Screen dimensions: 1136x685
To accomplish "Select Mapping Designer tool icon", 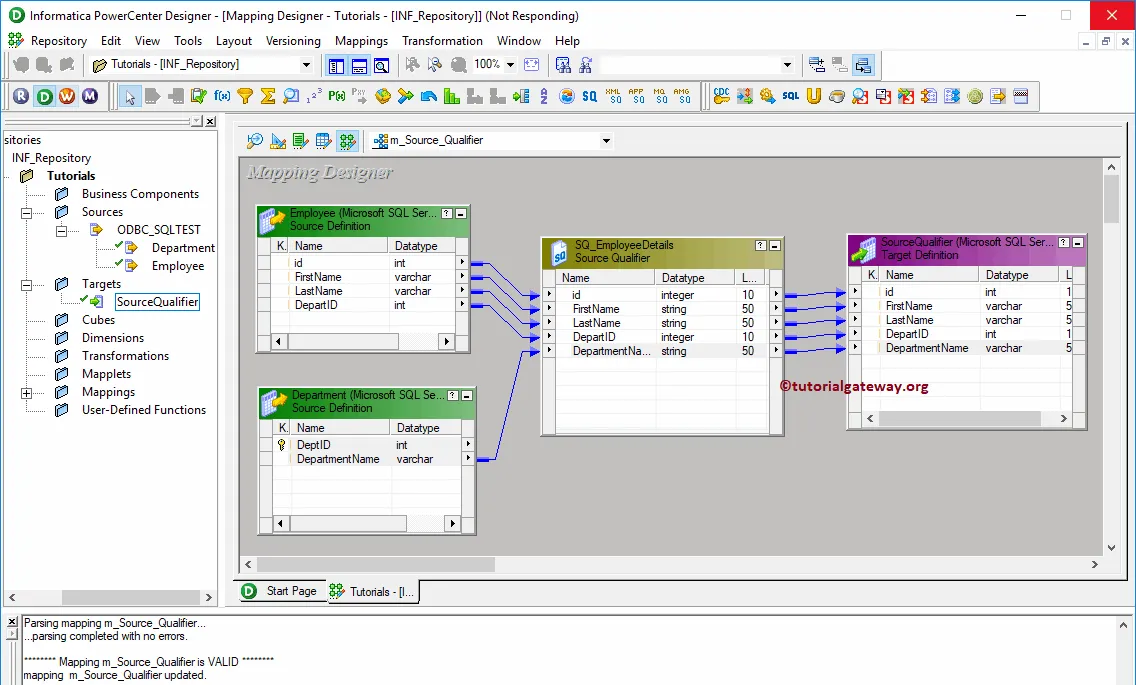I will tap(348, 141).
